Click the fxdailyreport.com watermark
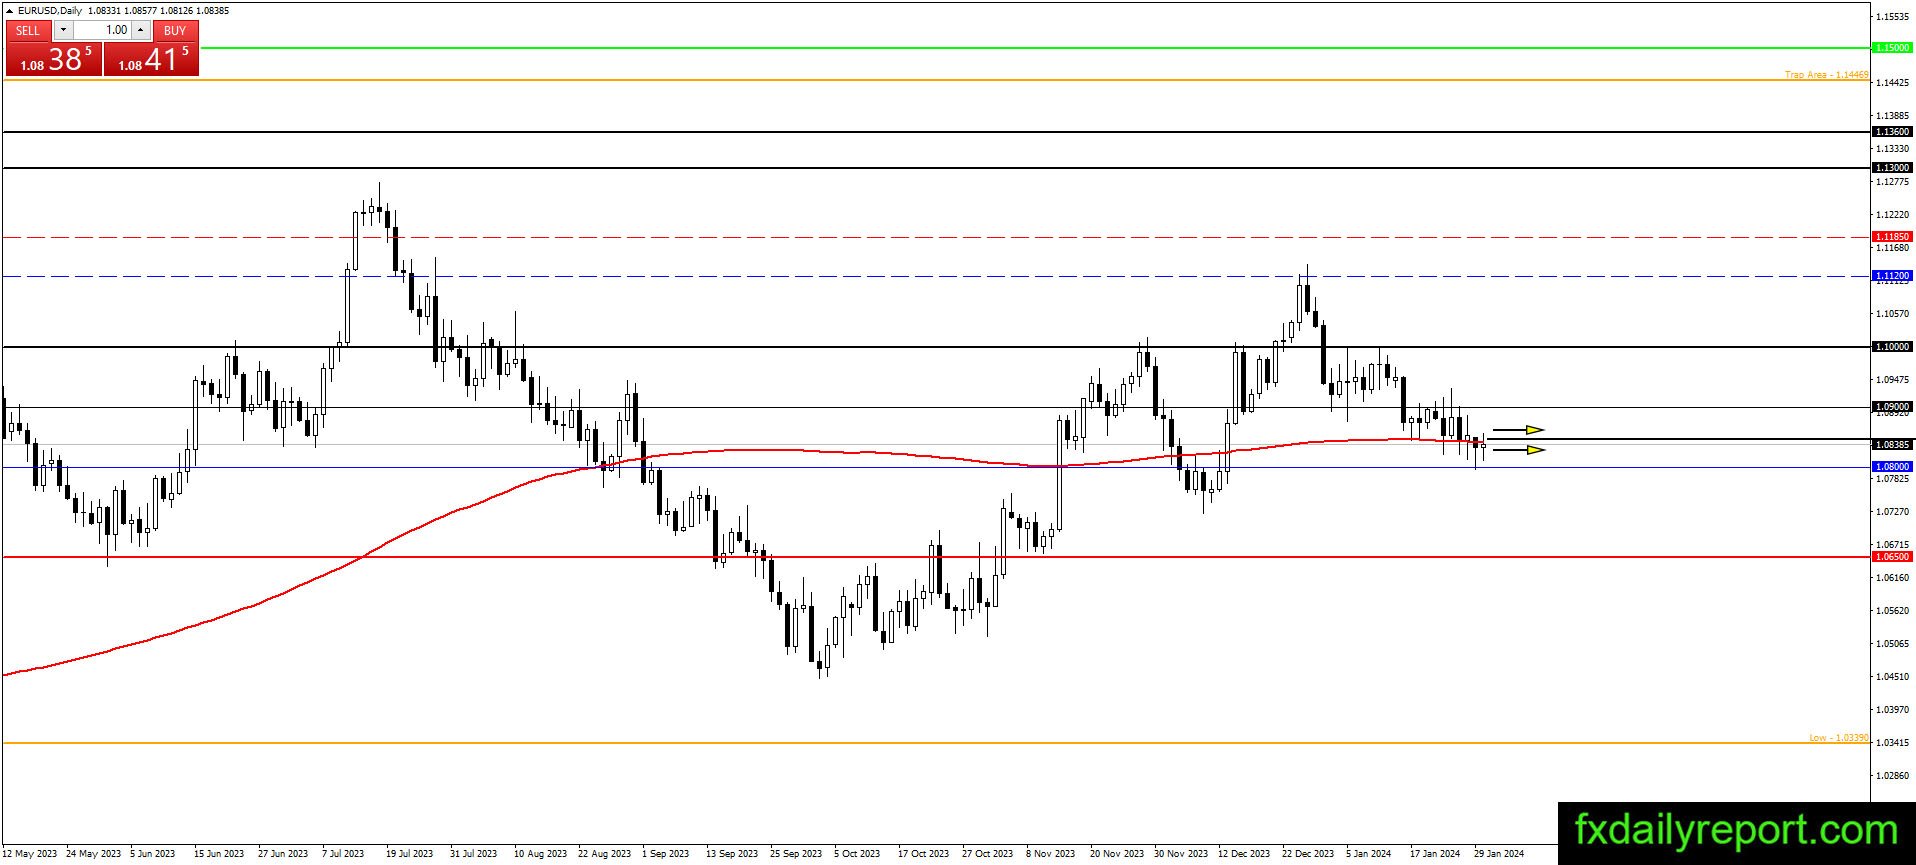 click(1736, 831)
